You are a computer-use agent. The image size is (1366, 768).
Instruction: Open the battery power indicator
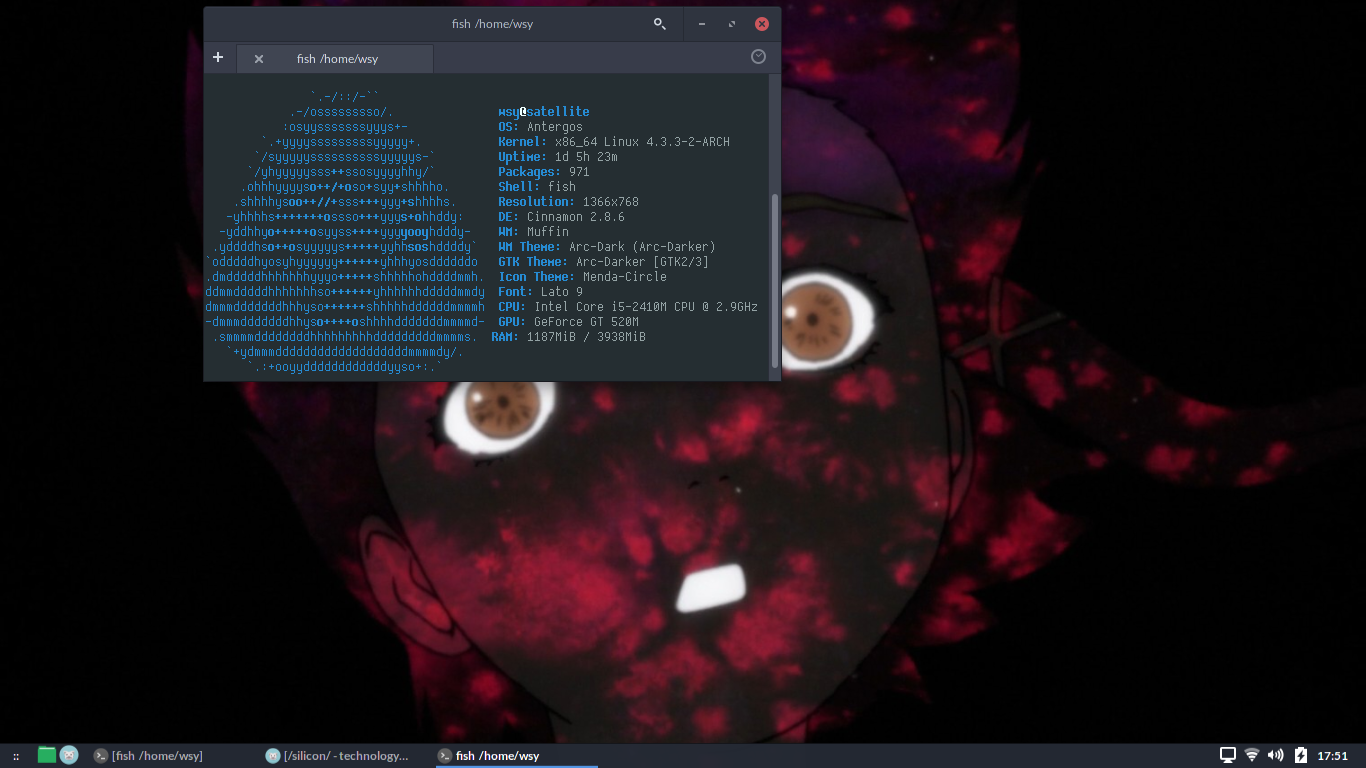[1301, 755]
